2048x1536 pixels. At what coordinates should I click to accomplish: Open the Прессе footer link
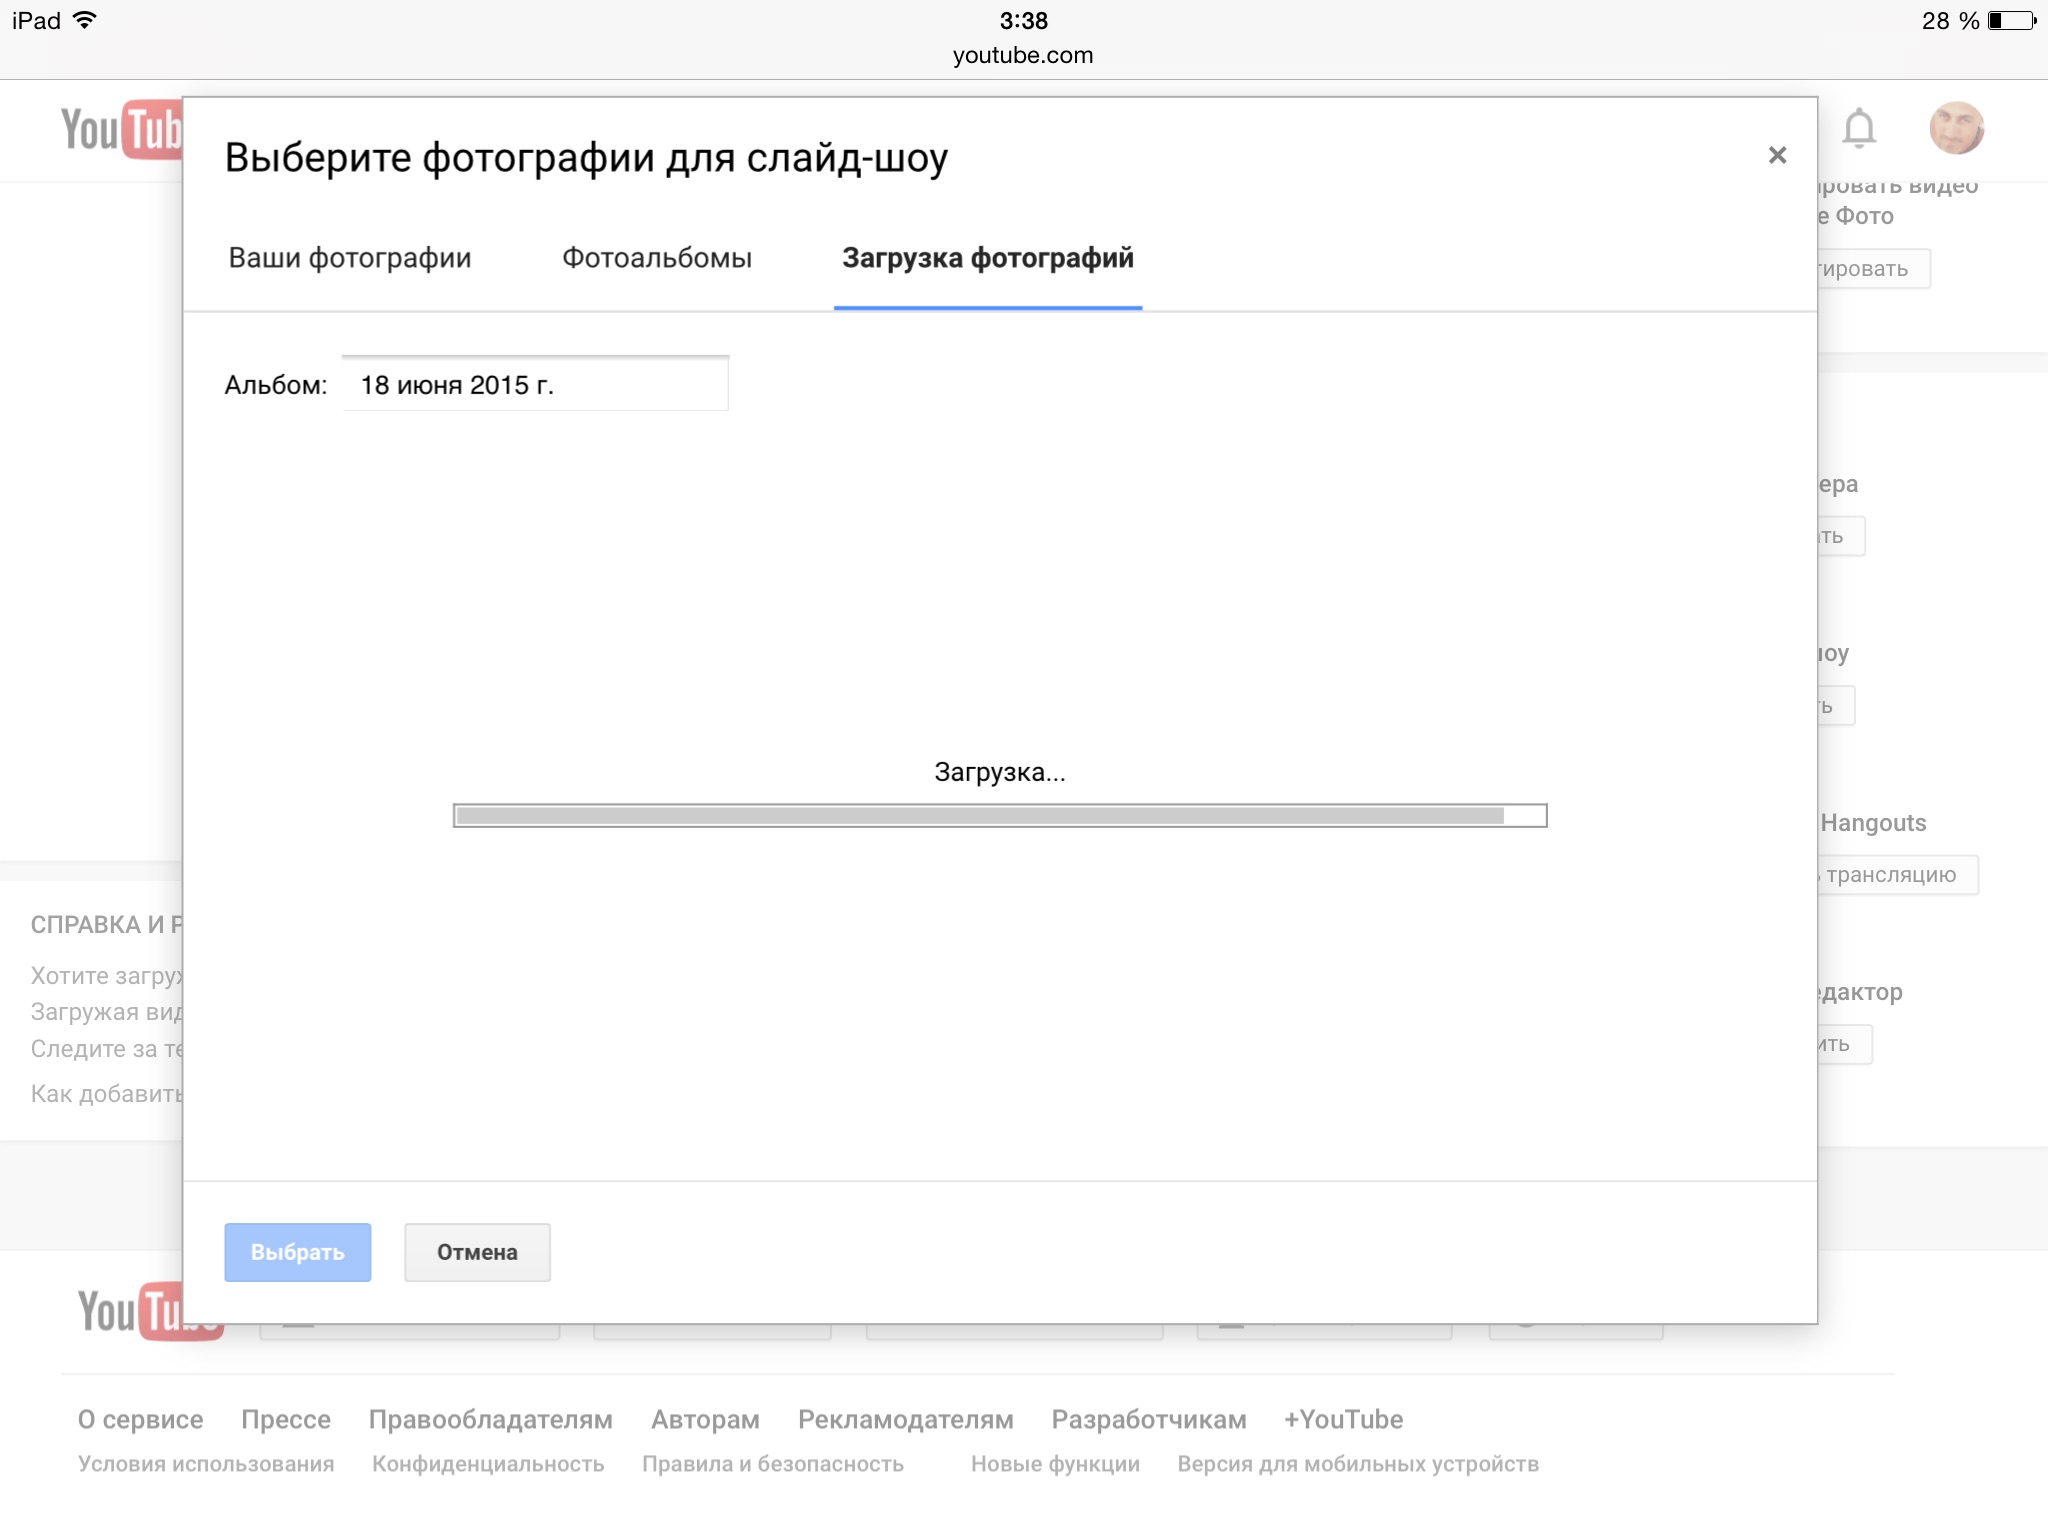point(286,1419)
